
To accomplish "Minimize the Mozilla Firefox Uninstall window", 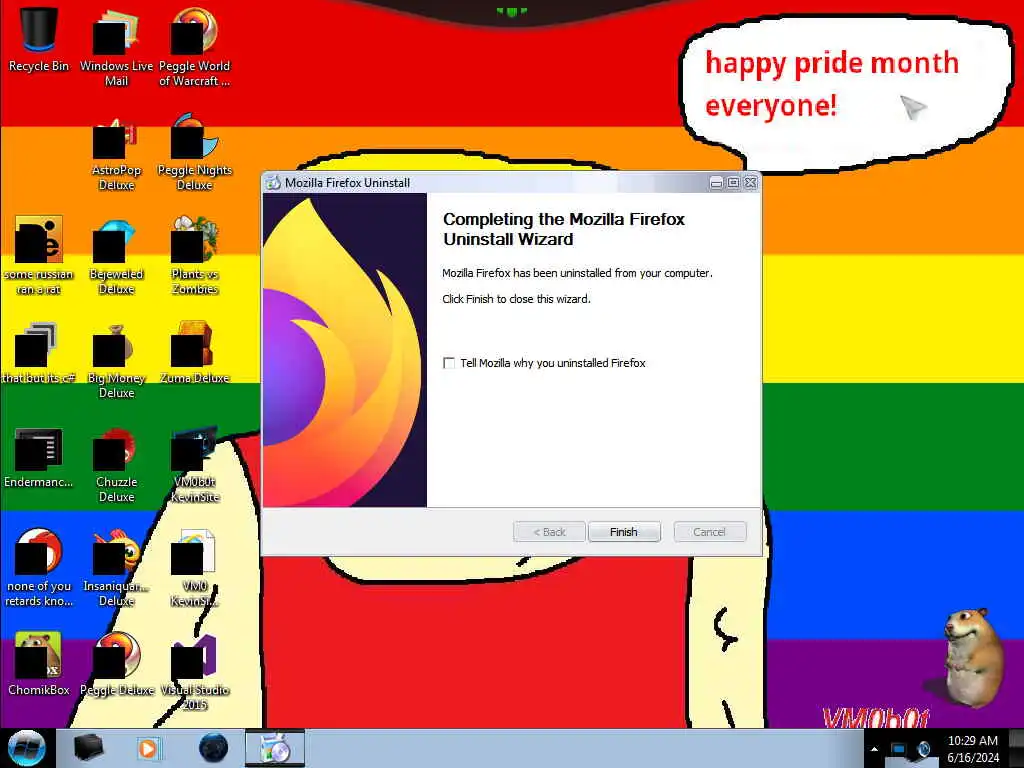I will 716,183.
